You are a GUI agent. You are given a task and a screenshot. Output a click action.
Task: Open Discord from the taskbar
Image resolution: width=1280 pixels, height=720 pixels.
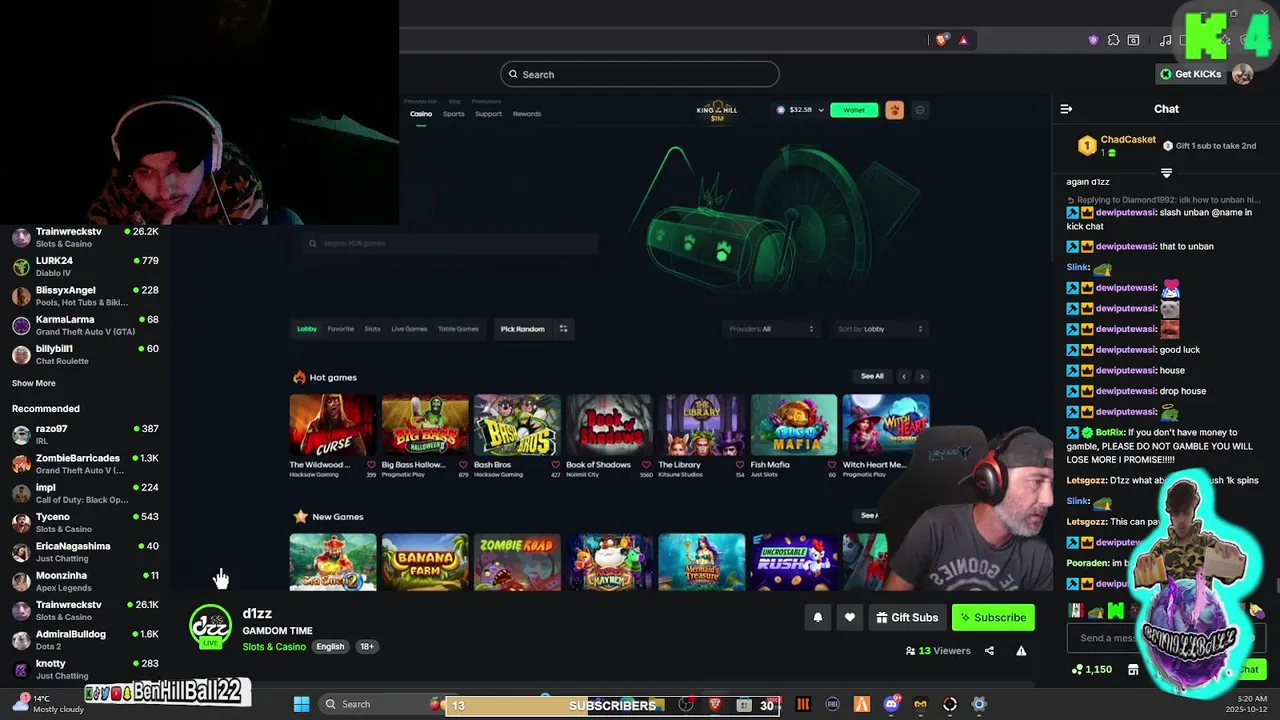click(891, 704)
